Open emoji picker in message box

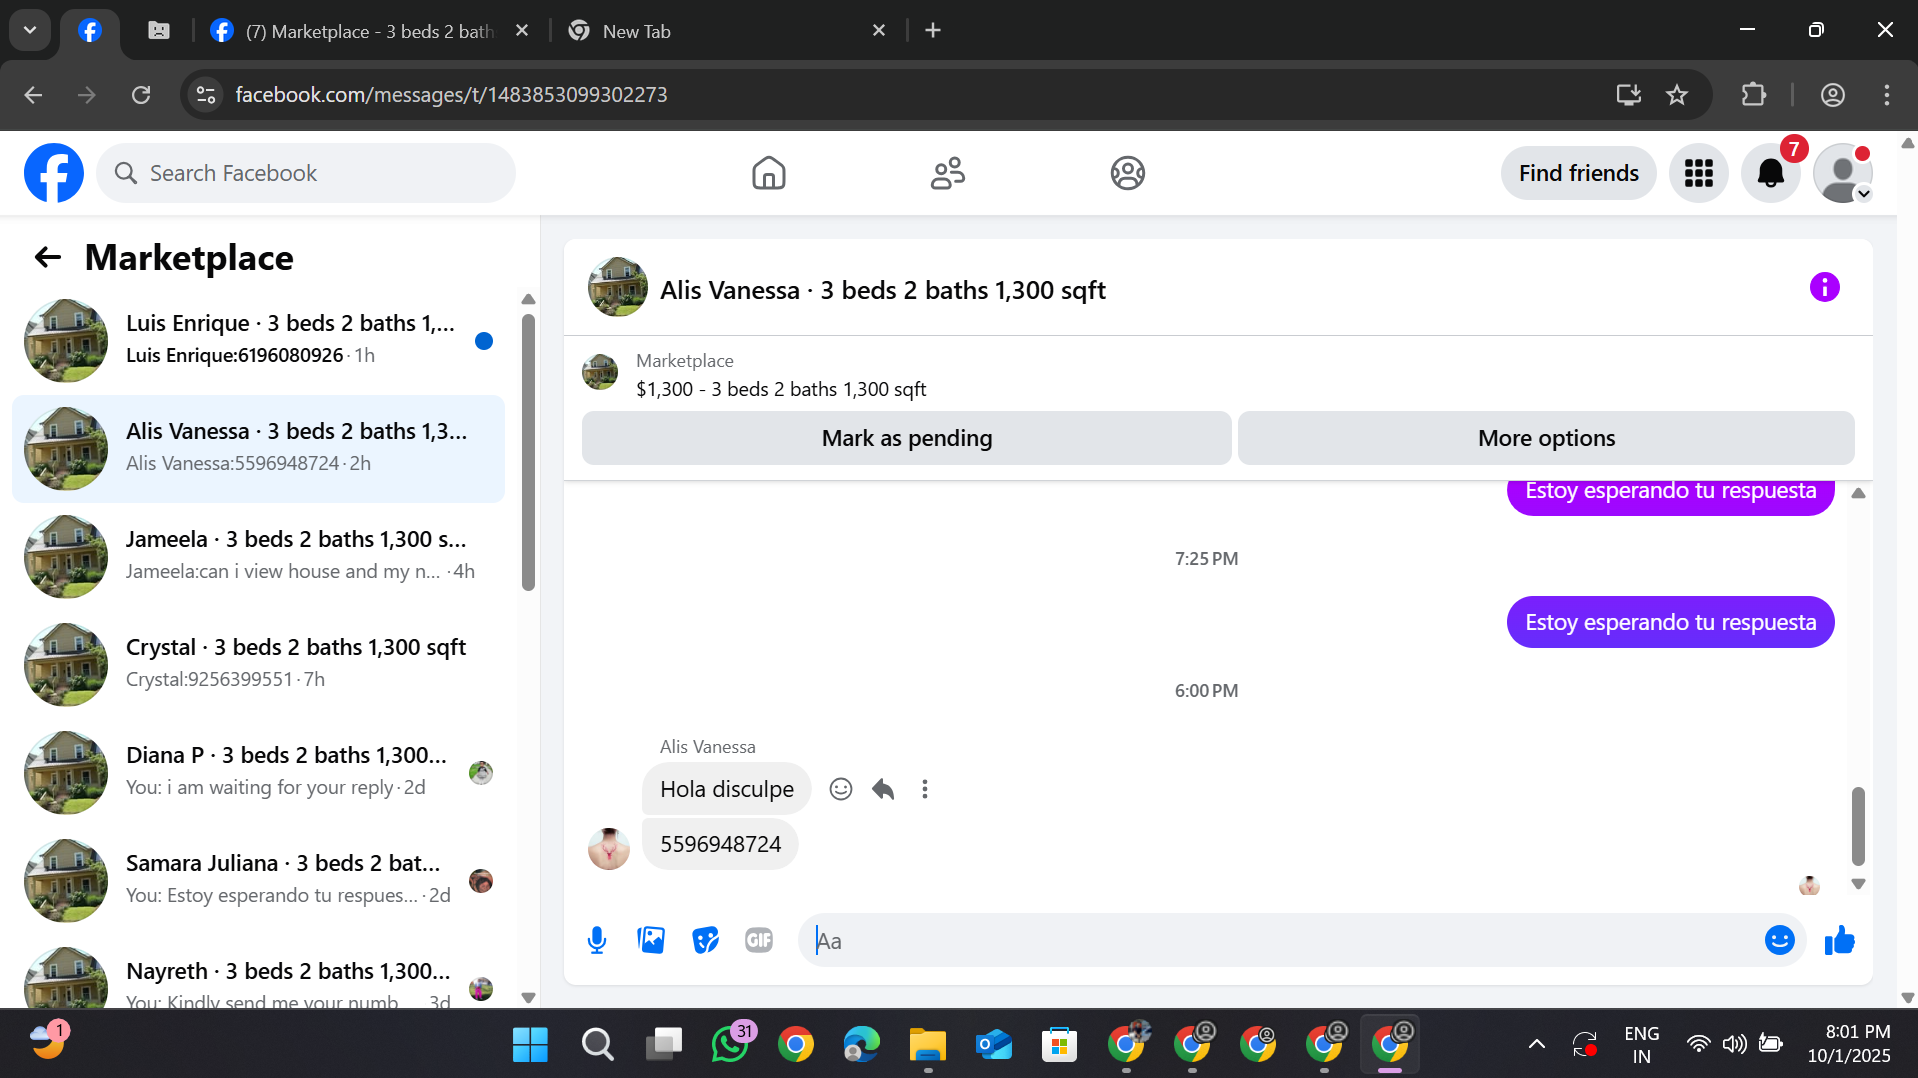coord(1779,940)
